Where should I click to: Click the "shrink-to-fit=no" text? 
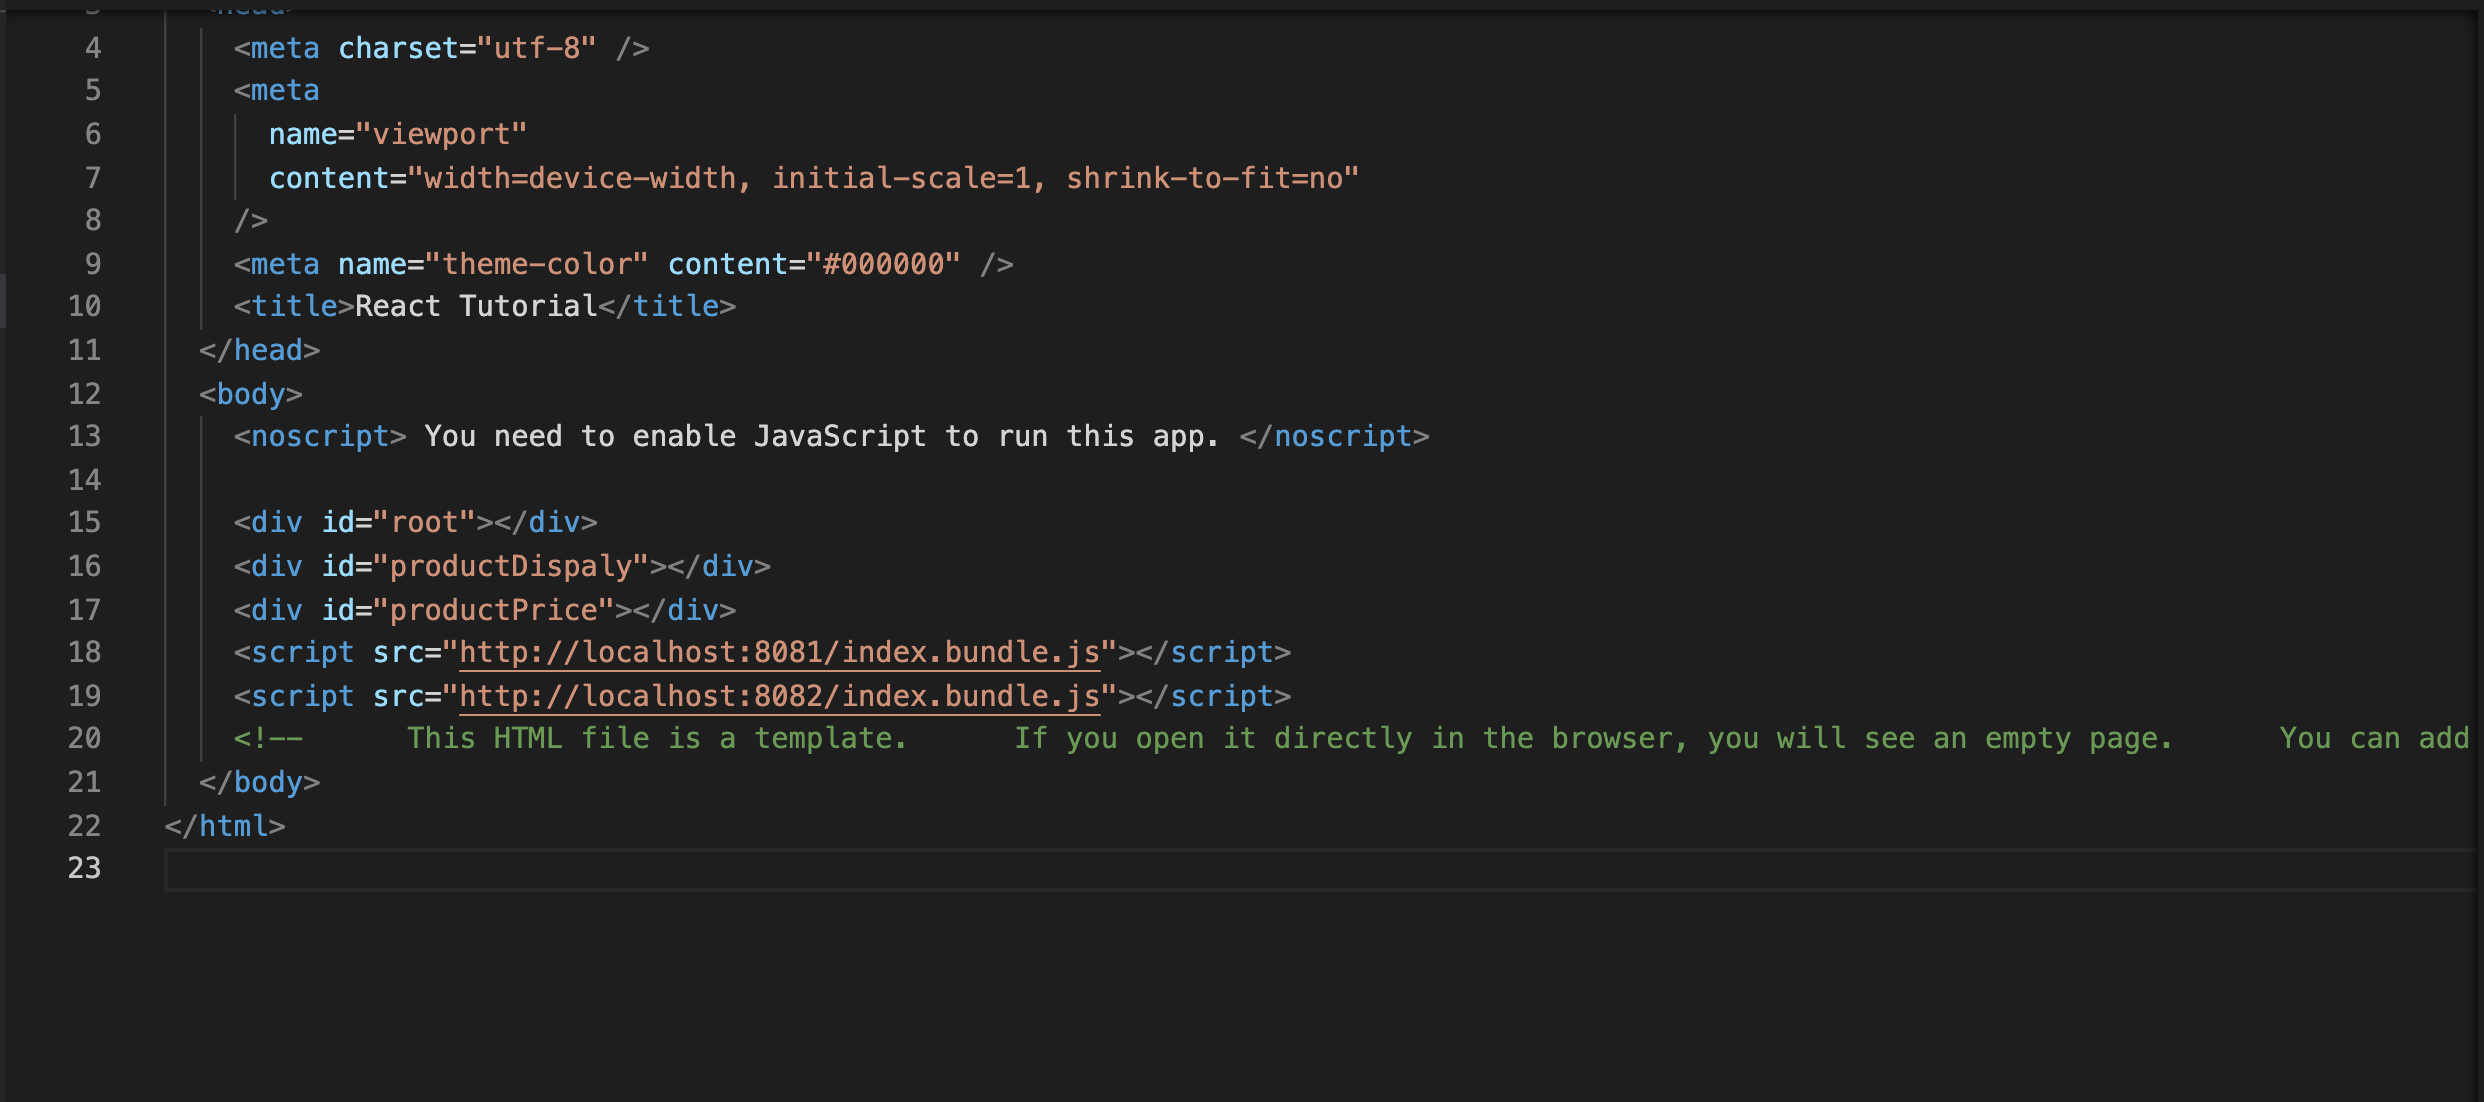pyautogui.click(x=1204, y=178)
